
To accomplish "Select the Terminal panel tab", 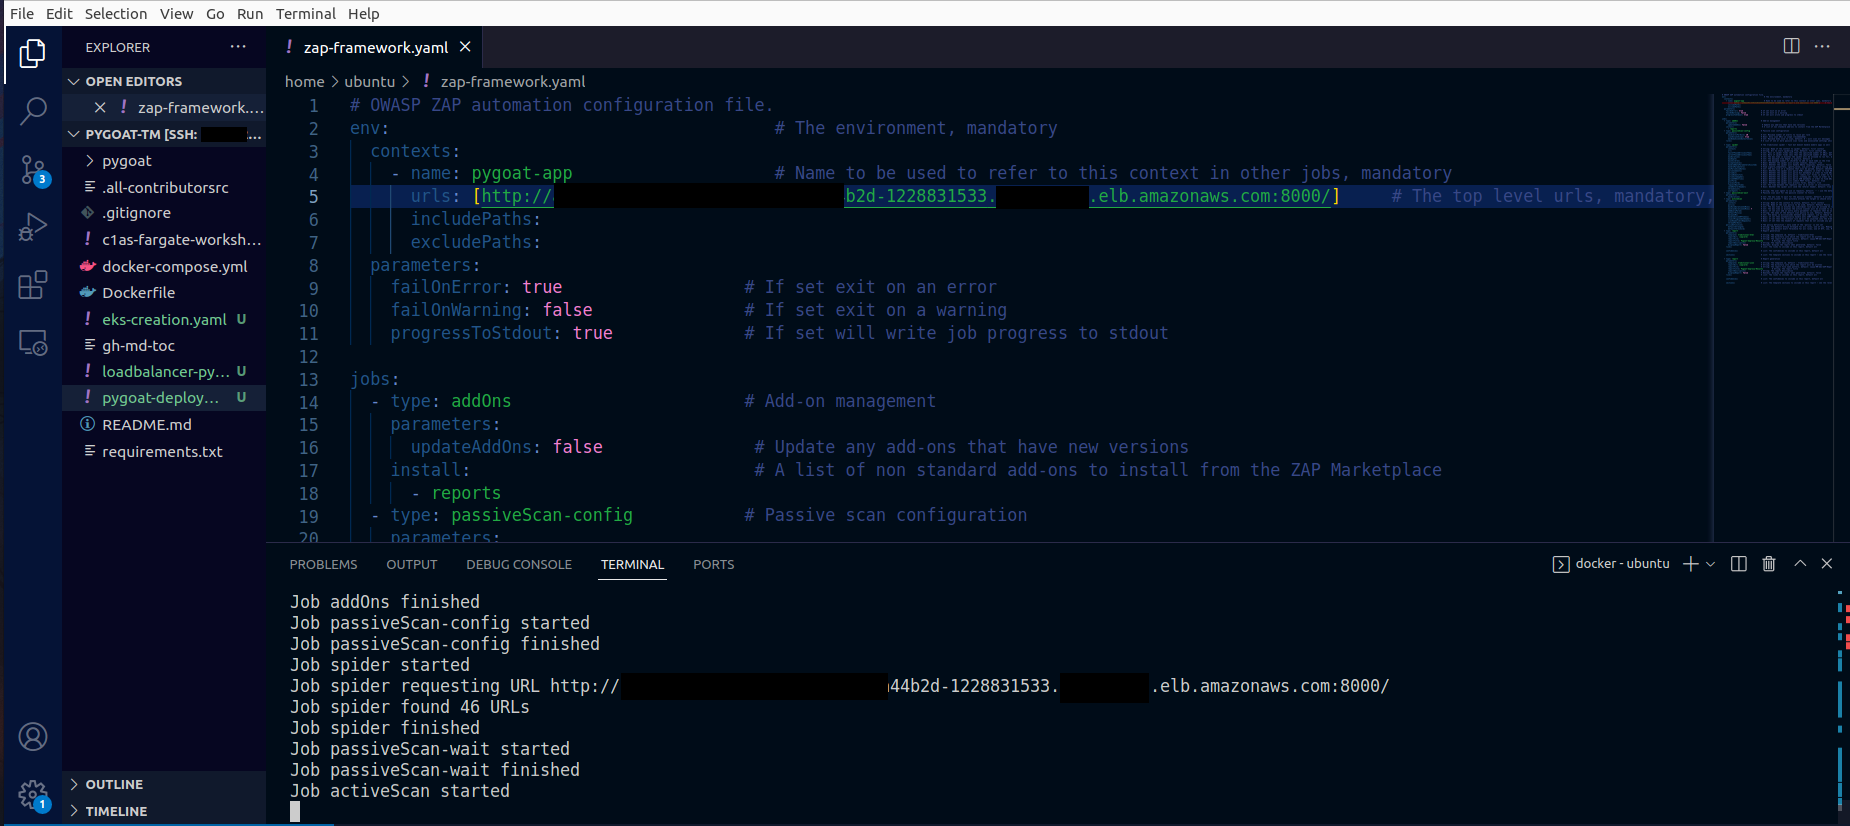I will click(632, 564).
